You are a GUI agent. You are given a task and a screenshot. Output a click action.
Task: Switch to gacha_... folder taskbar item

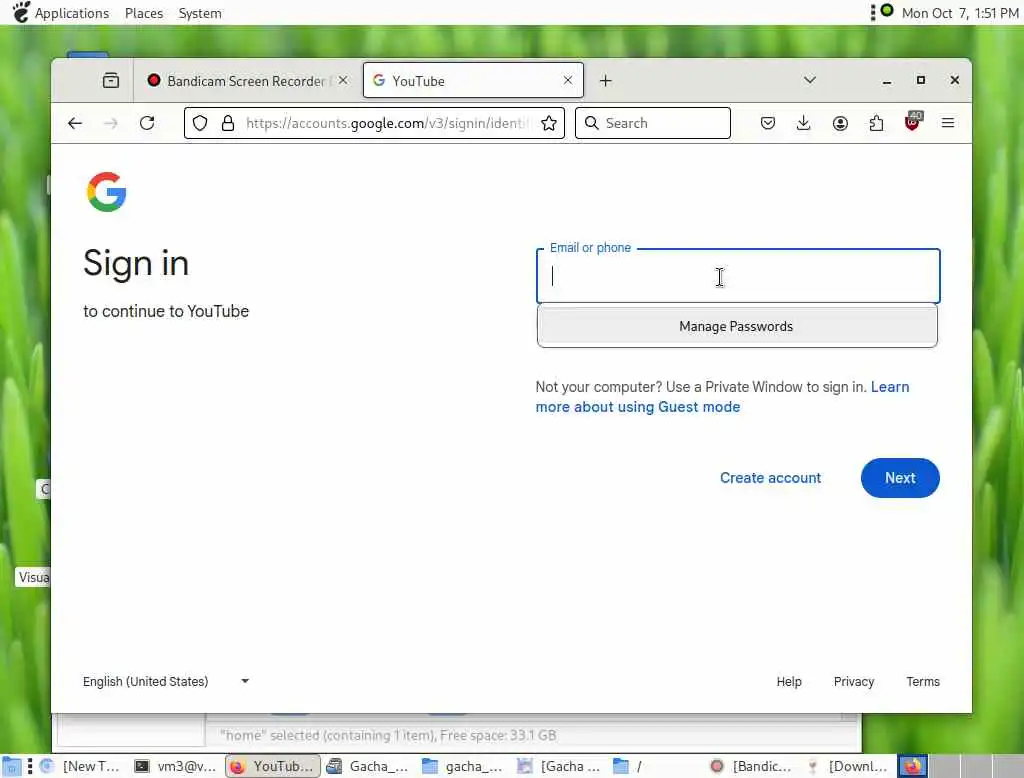[463, 766]
